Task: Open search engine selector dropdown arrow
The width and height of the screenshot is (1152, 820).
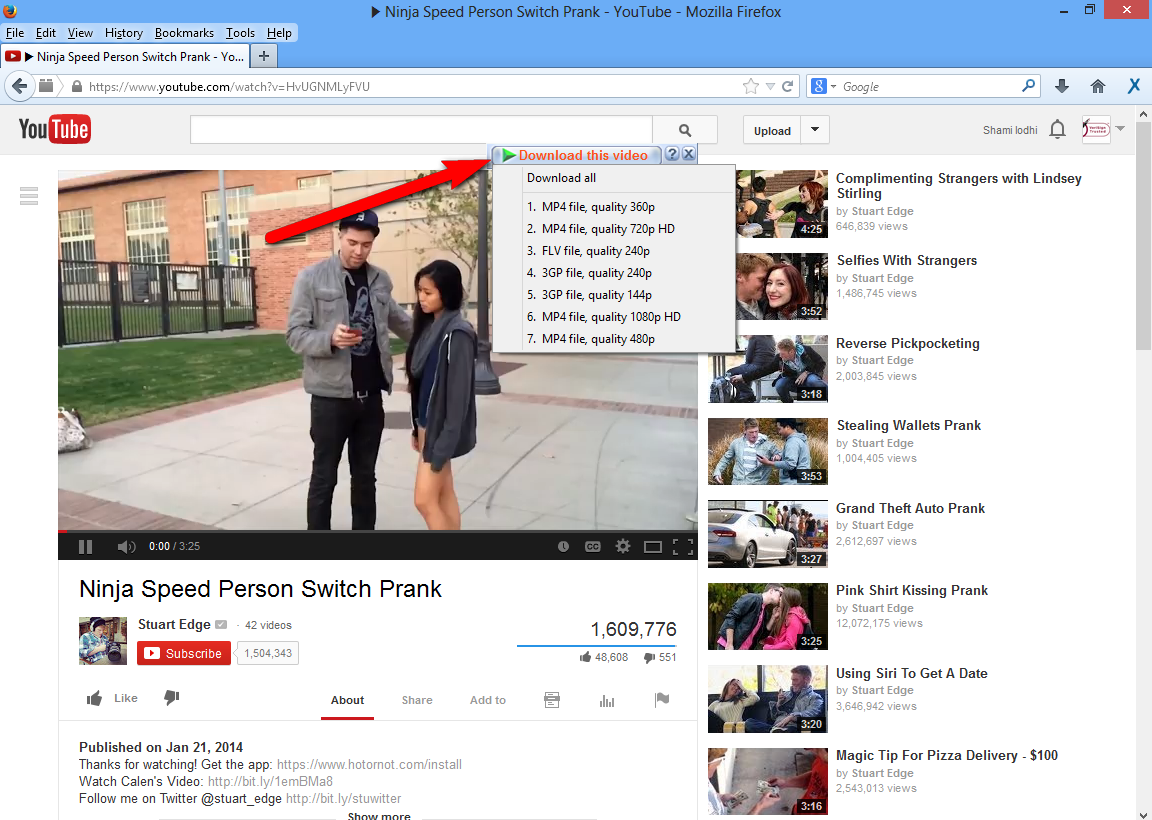Action: 833,87
